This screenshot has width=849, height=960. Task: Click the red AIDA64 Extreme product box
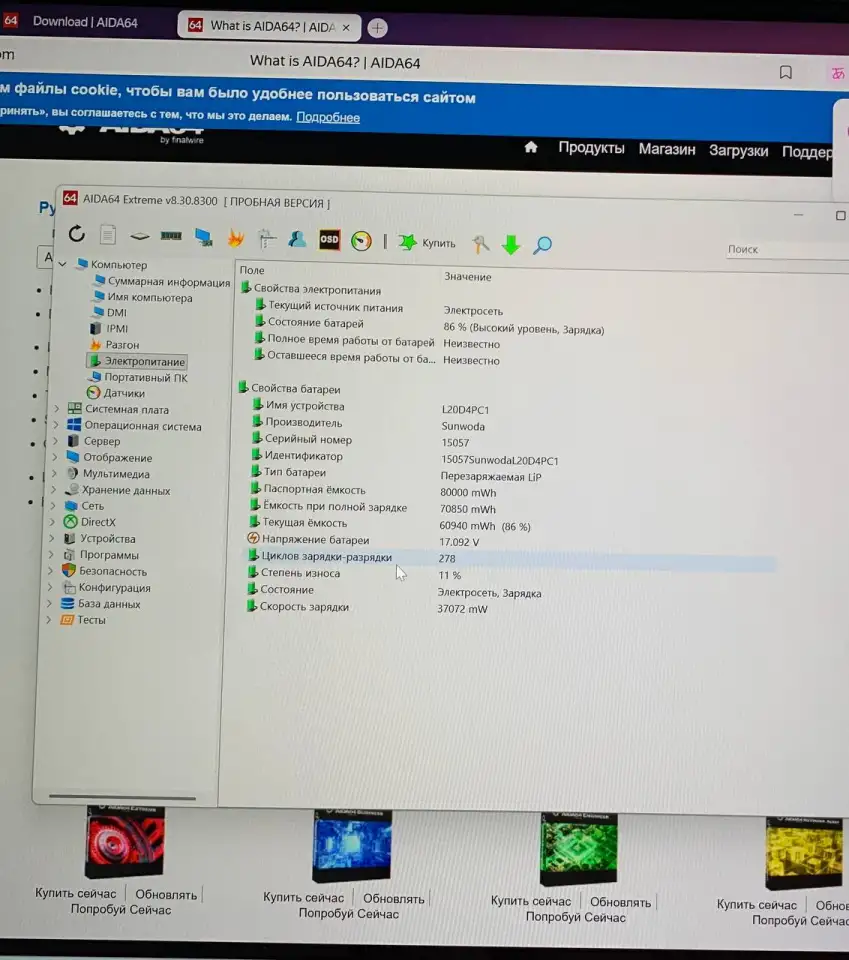point(125,841)
